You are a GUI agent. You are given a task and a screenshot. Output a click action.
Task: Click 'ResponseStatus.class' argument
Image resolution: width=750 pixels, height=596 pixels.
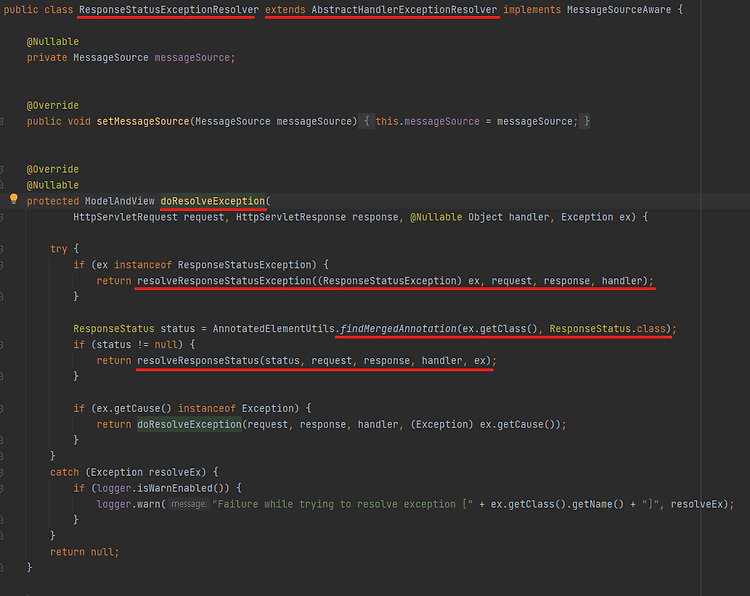pos(607,329)
